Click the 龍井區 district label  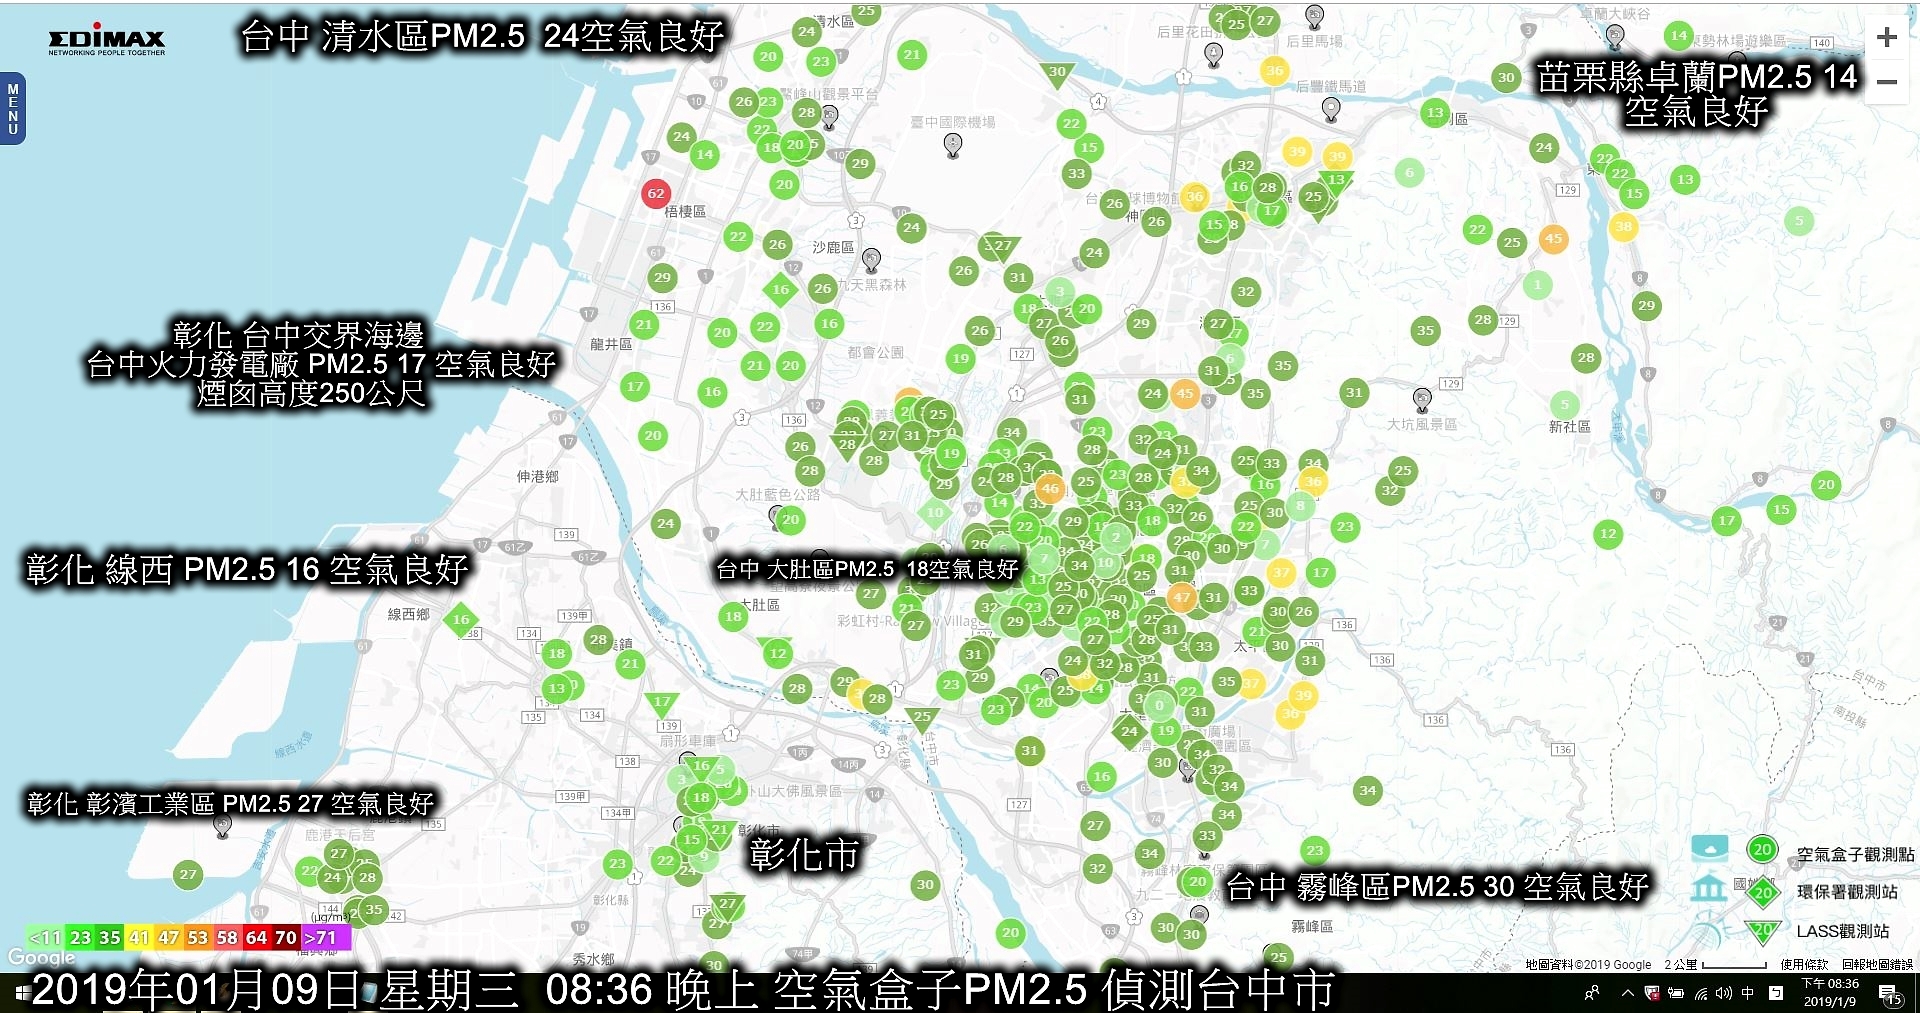tap(611, 344)
